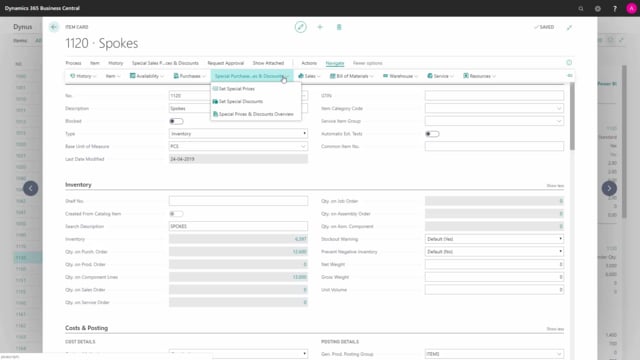Click the Bill of Materials group icon
This screenshot has width=640, height=360.
(x=332, y=76)
